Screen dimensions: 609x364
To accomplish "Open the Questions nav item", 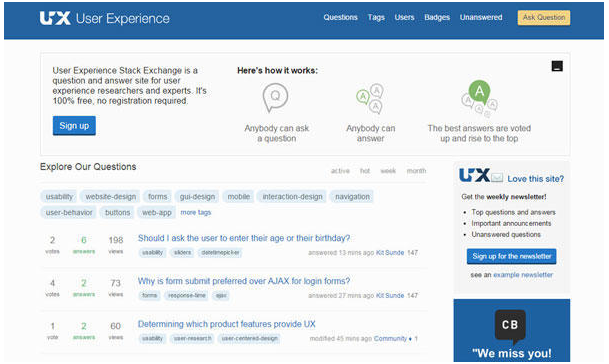I will pyautogui.click(x=340, y=17).
